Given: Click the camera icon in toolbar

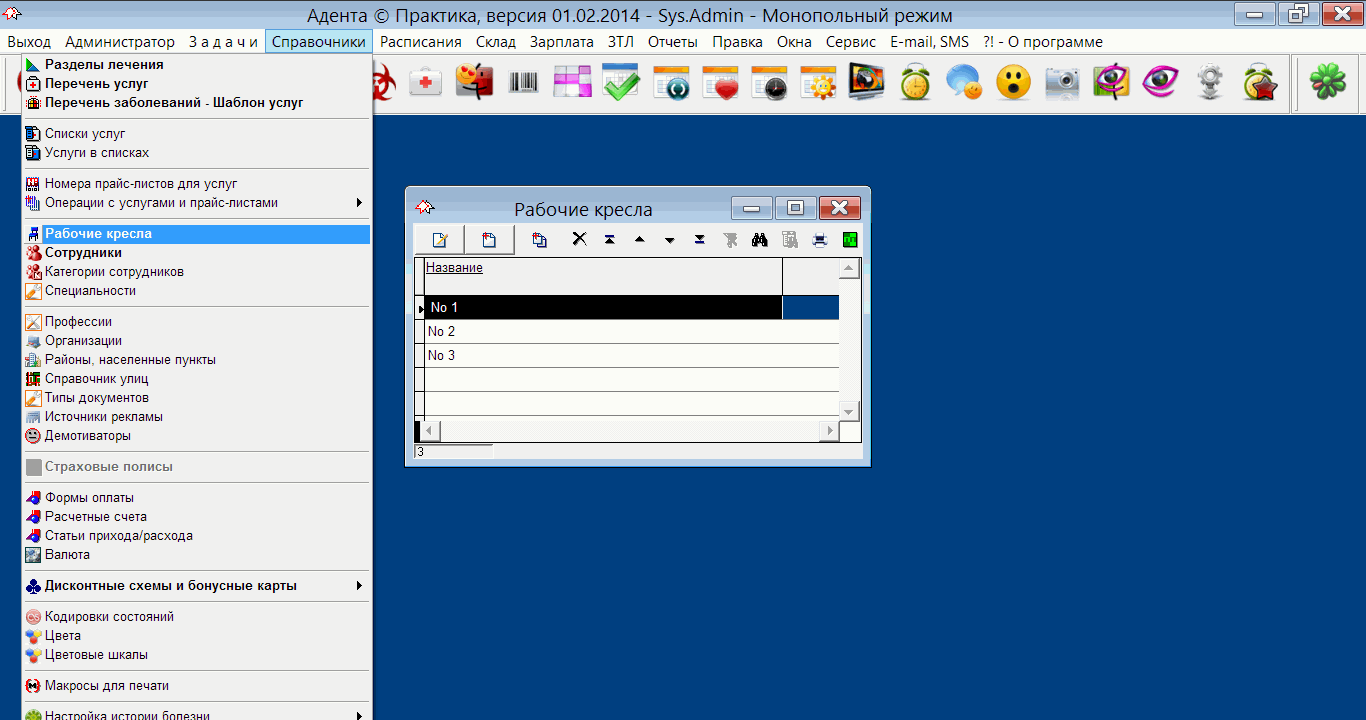Looking at the screenshot, I should pos(1062,82).
